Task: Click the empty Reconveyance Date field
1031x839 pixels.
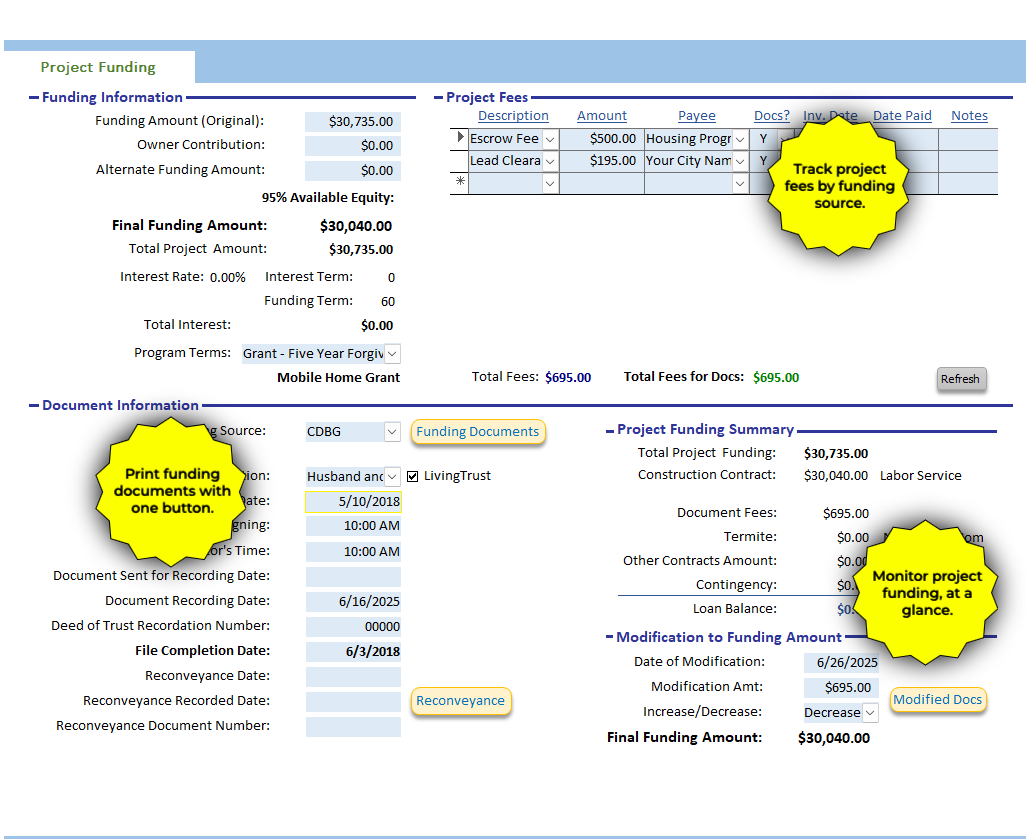Action: [x=353, y=677]
